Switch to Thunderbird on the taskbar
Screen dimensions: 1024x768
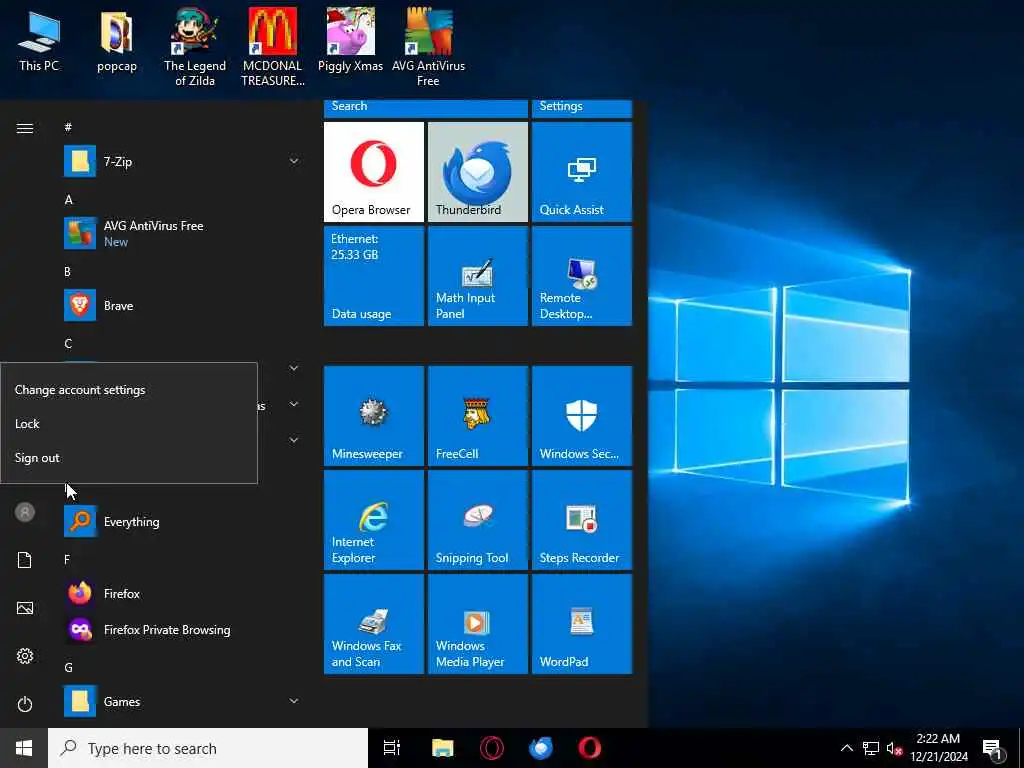pyautogui.click(x=541, y=748)
